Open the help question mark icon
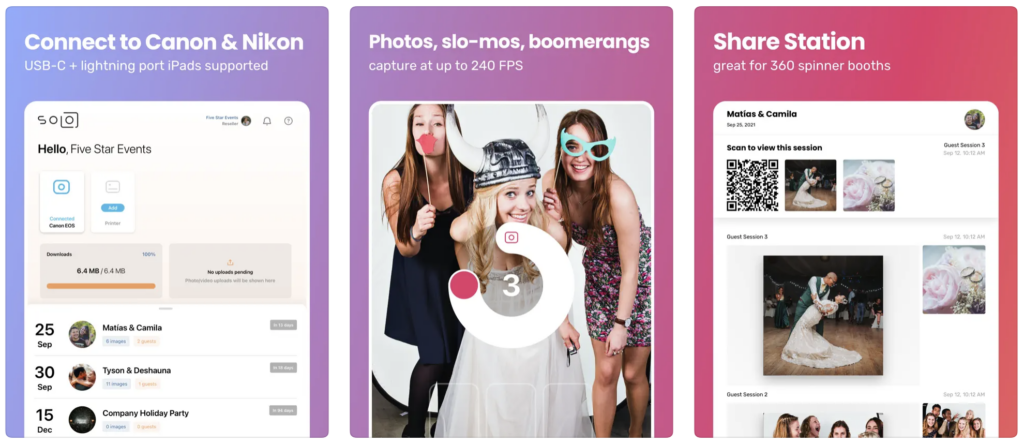The width and height of the screenshot is (1024, 444). pyautogui.click(x=288, y=121)
